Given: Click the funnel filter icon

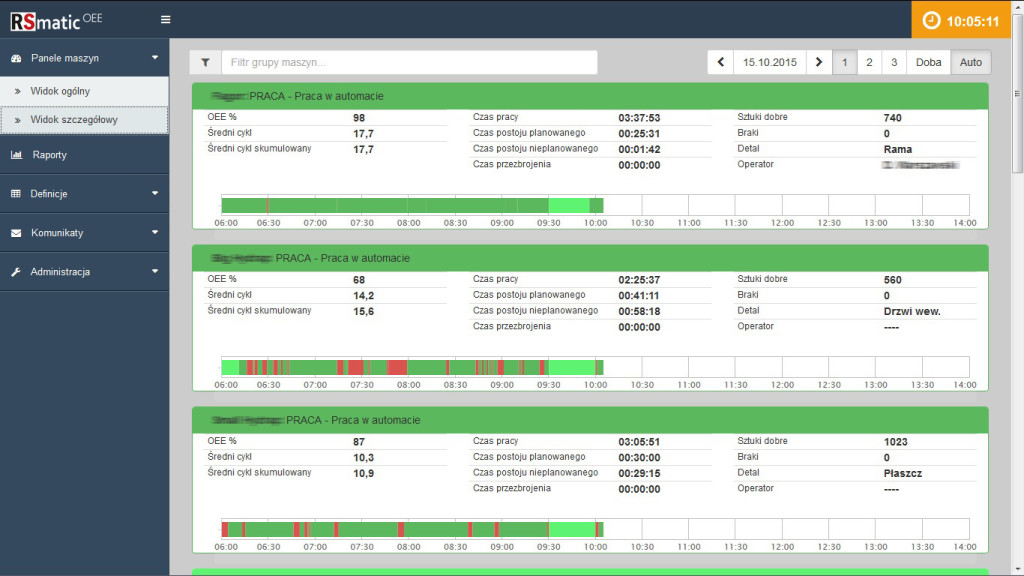Looking at the screenshot, I should tap(205, 63).
